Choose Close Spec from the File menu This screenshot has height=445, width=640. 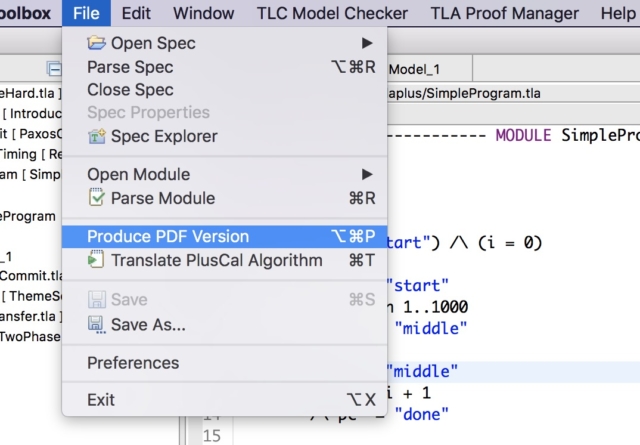pyautogui.click(x=224, y=90)
